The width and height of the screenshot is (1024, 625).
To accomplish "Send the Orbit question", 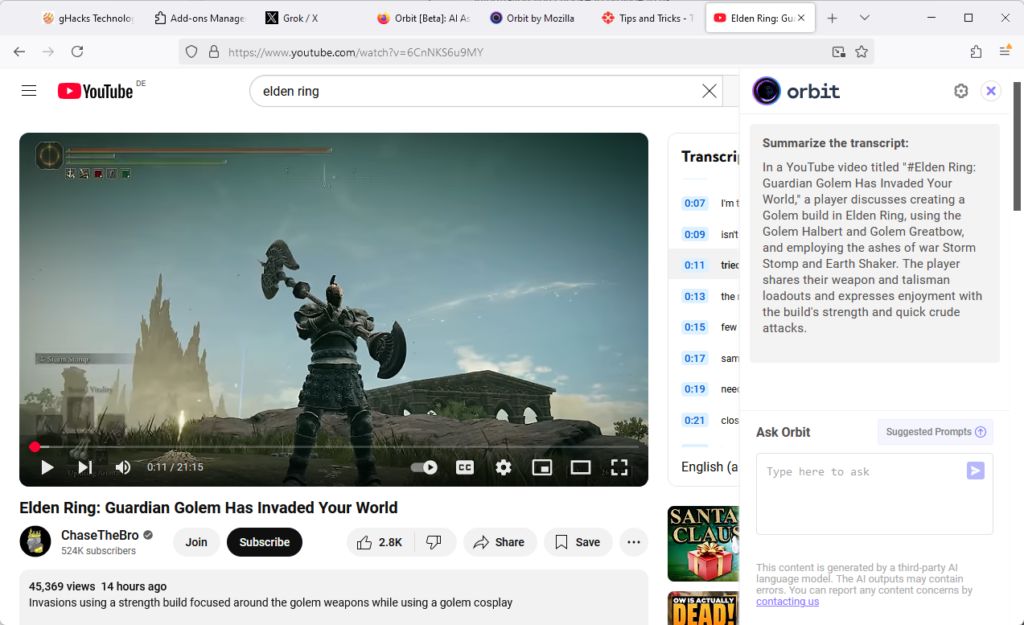I will (975, 470).
